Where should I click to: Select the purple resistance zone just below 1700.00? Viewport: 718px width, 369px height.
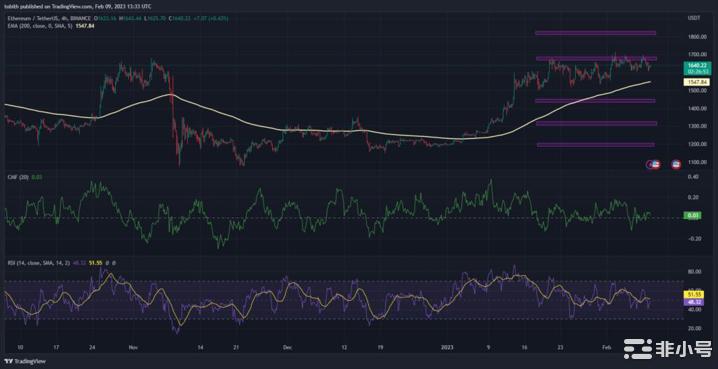coord(597,59)
